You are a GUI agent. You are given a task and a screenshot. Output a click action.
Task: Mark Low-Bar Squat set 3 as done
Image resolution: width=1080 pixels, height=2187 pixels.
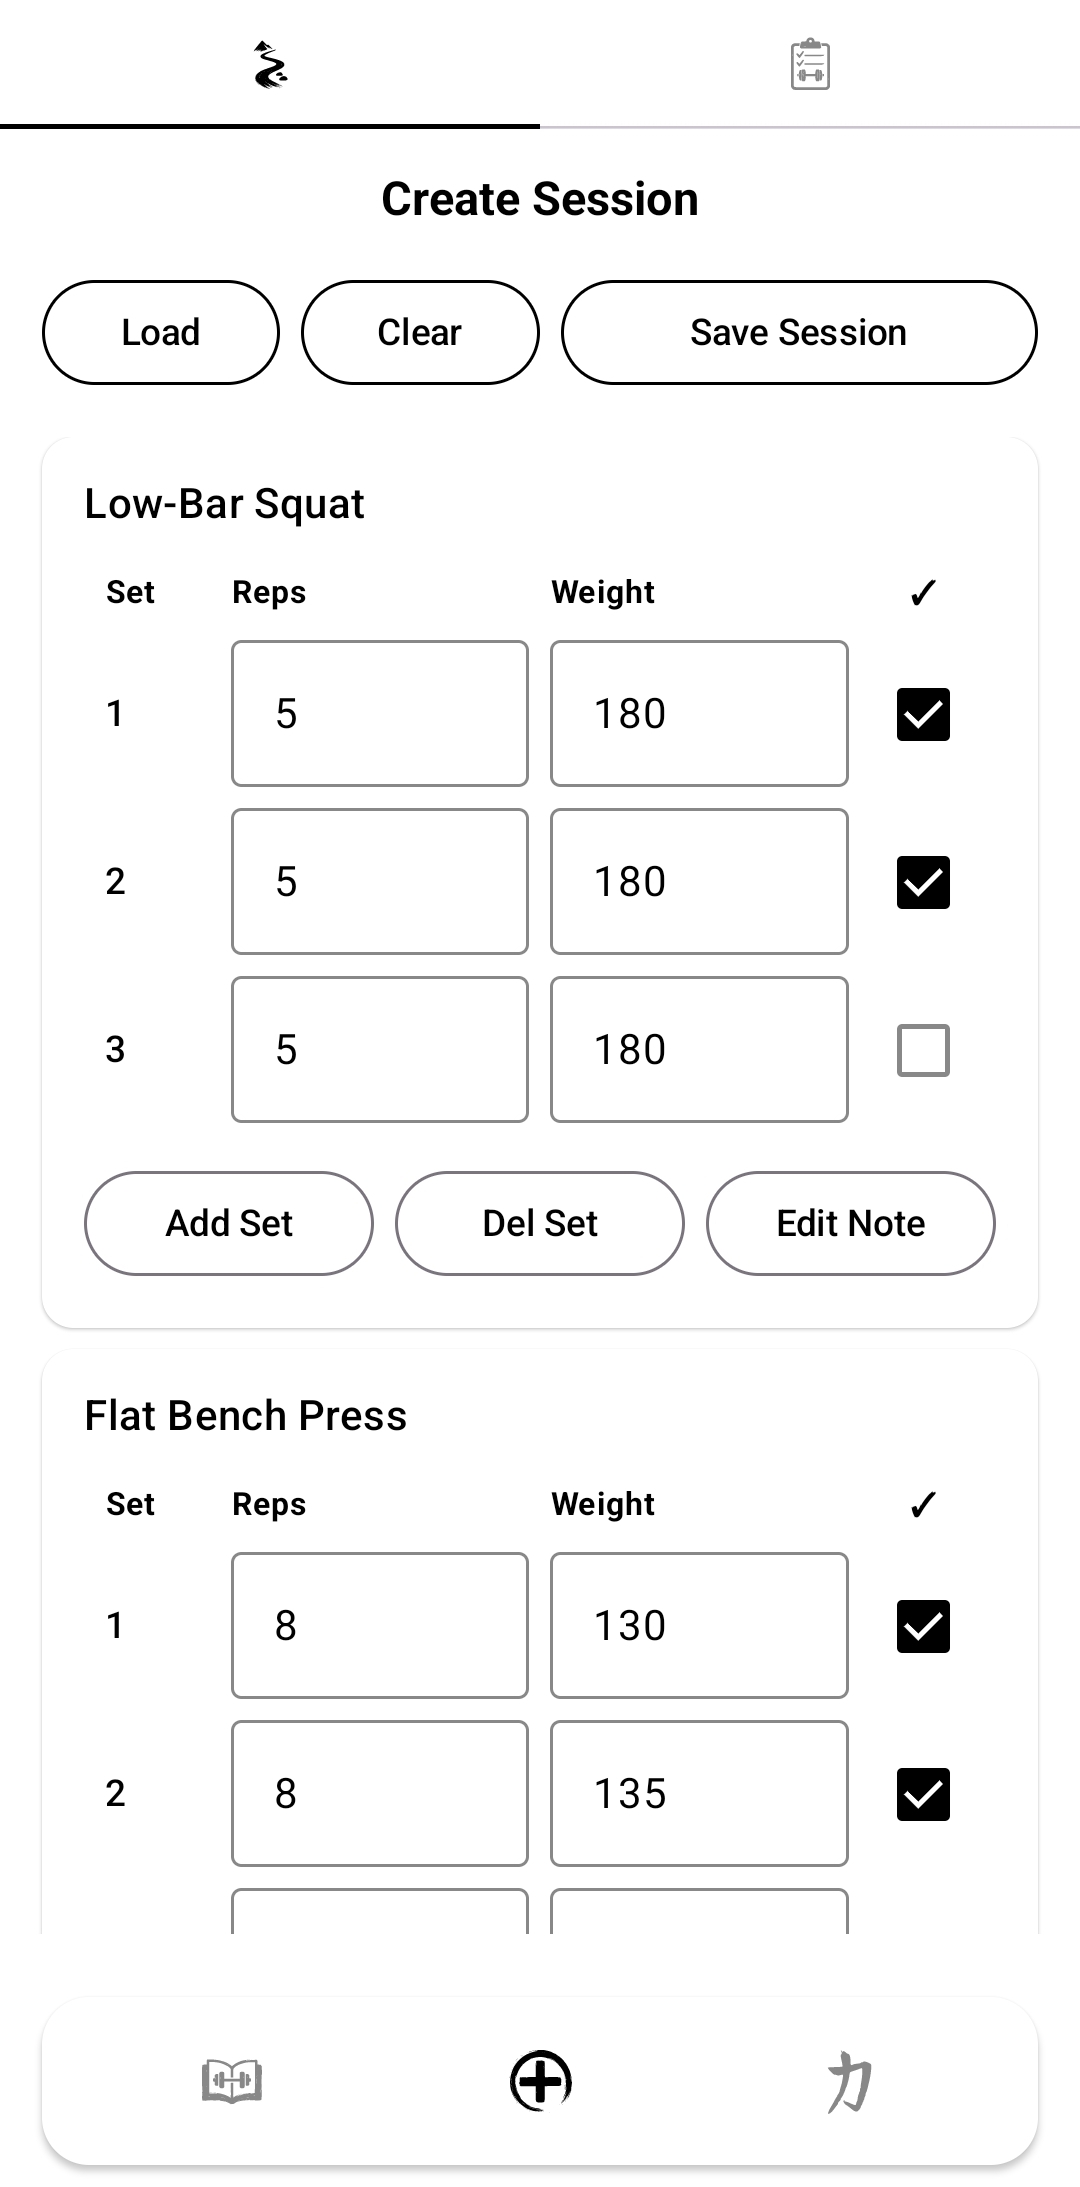pos(923,1050)
